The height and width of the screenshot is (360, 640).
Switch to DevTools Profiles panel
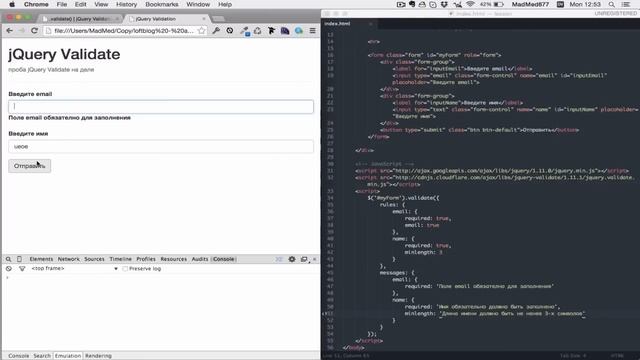coord(146,259)
